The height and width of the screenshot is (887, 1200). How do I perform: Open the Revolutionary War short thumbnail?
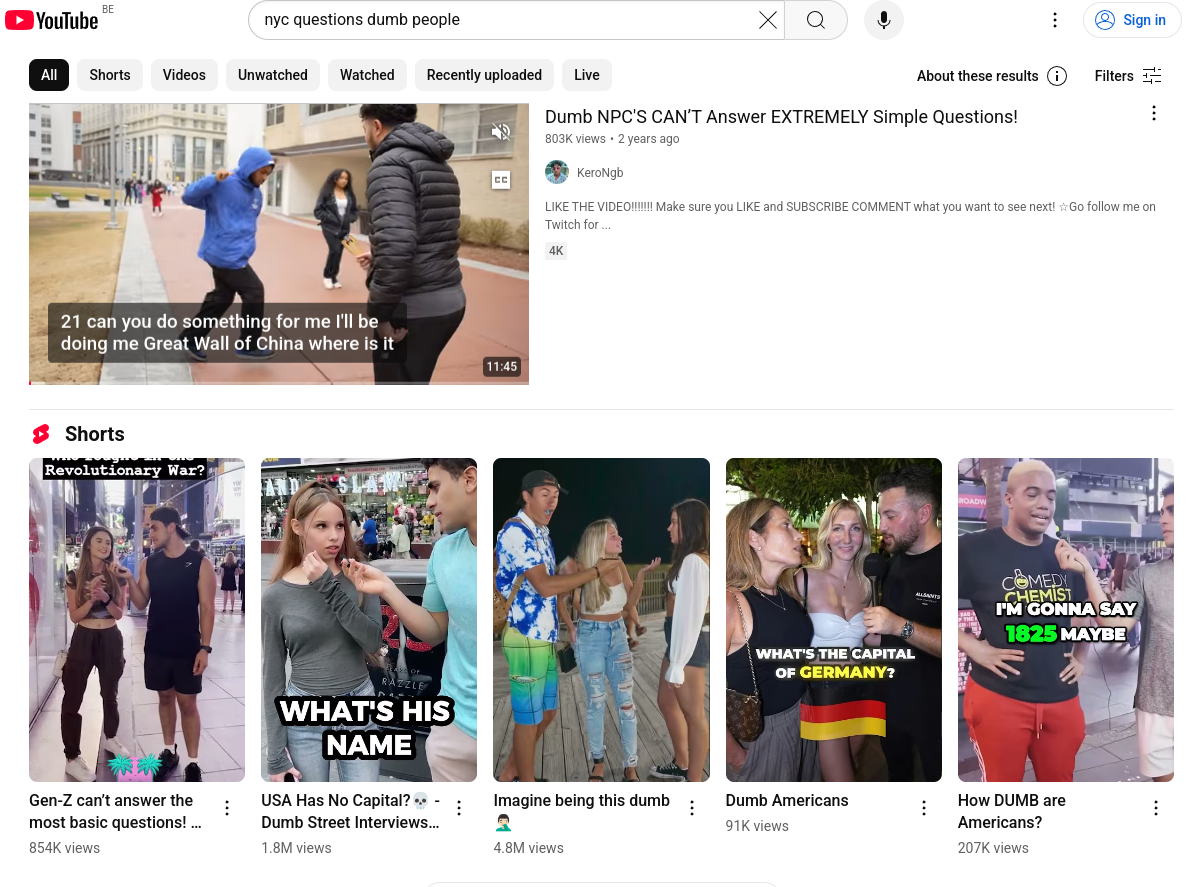coord(137,620)
